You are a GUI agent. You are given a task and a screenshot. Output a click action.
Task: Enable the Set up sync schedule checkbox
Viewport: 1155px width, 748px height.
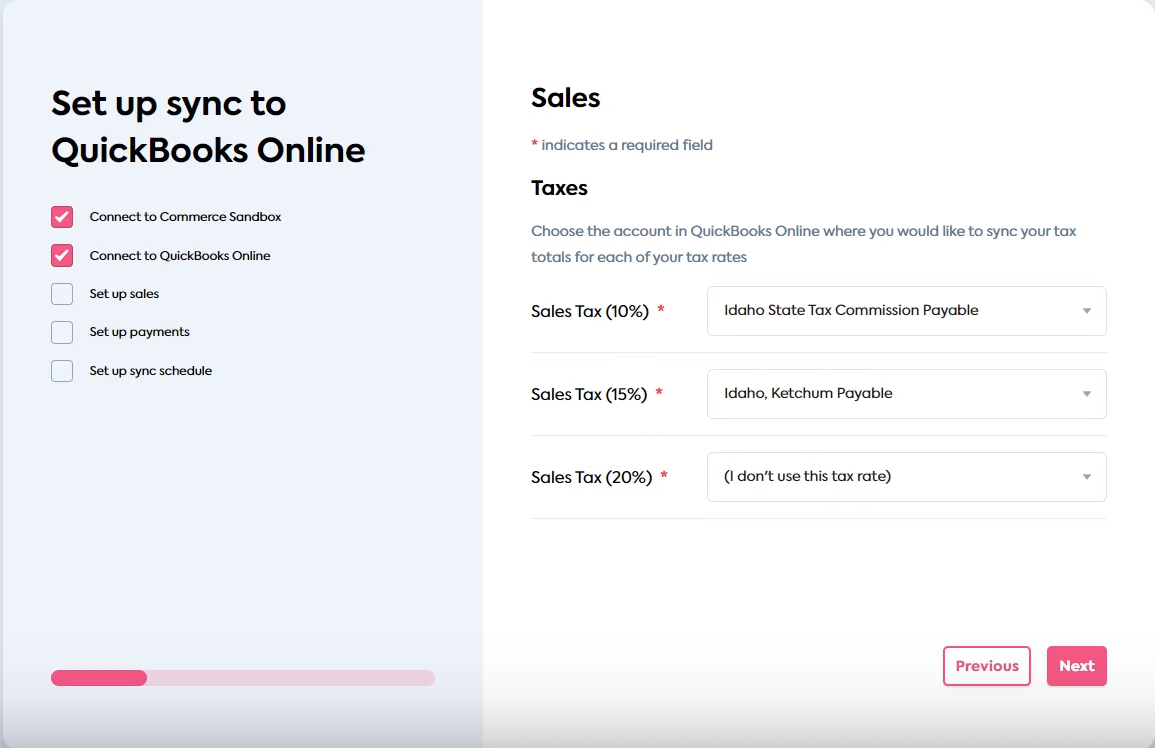(61, 370)
